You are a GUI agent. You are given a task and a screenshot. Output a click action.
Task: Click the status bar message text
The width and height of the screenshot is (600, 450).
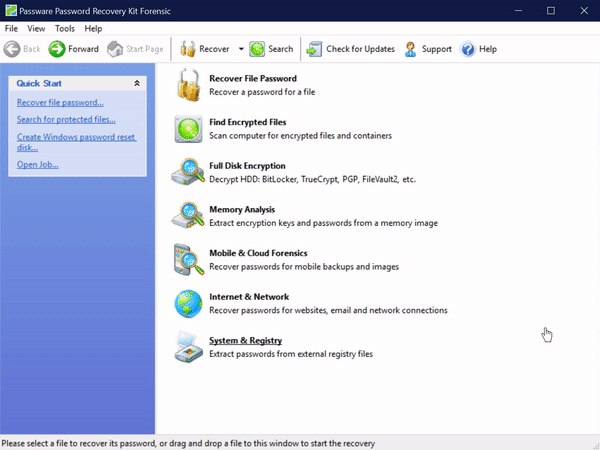point(188,443)
